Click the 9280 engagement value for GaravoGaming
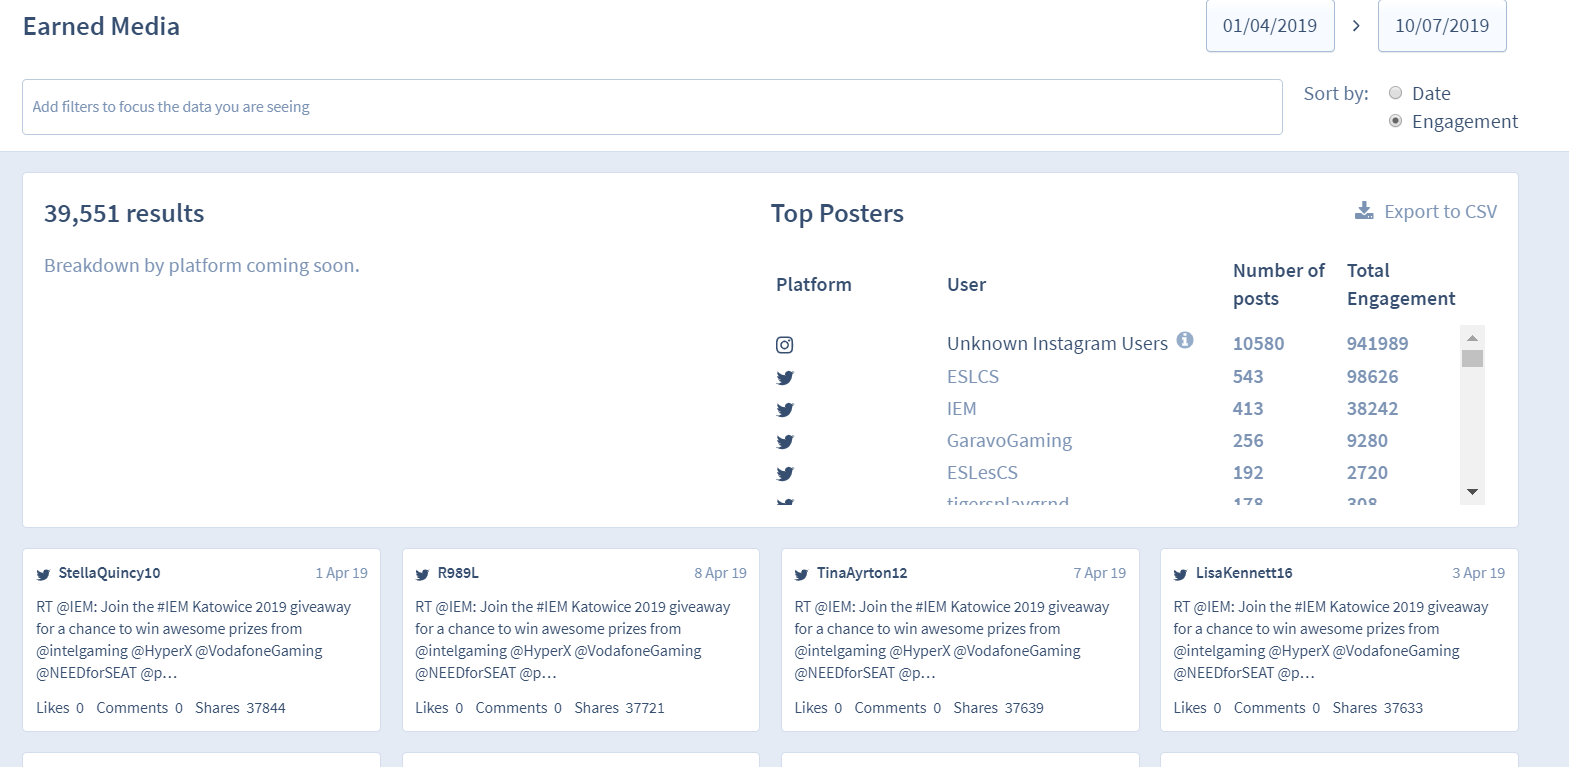Image resolution: width=1569 pixels, height=767 pixels. (x=1367, y=441)
